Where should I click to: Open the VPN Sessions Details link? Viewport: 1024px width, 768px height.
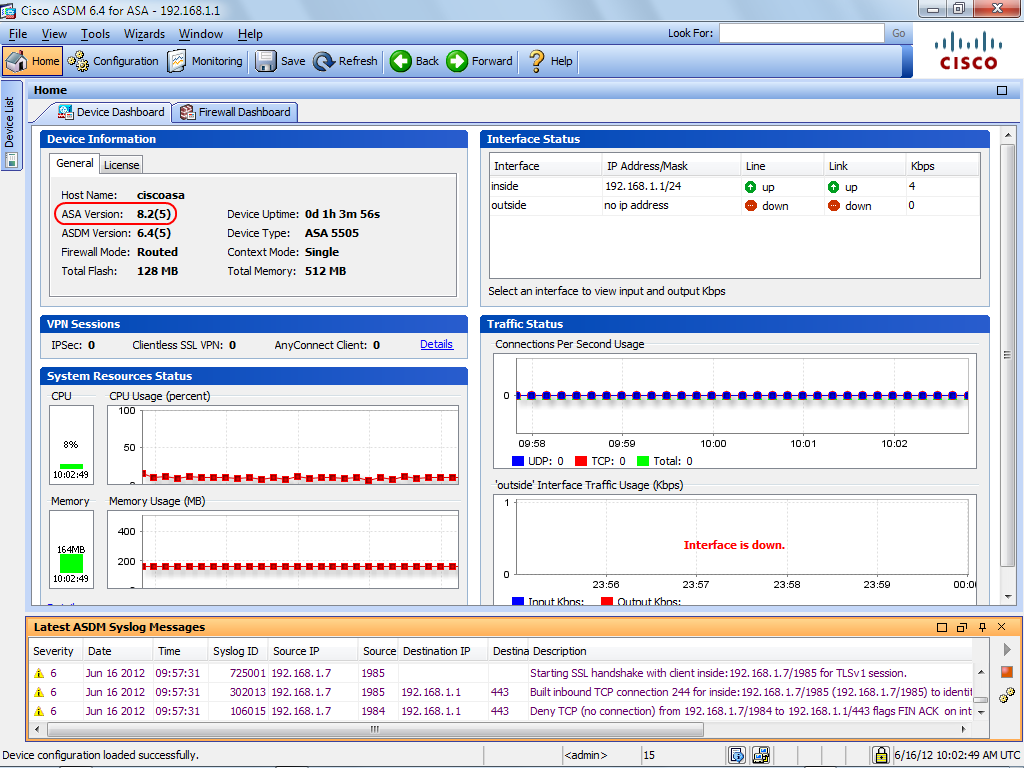436,344
